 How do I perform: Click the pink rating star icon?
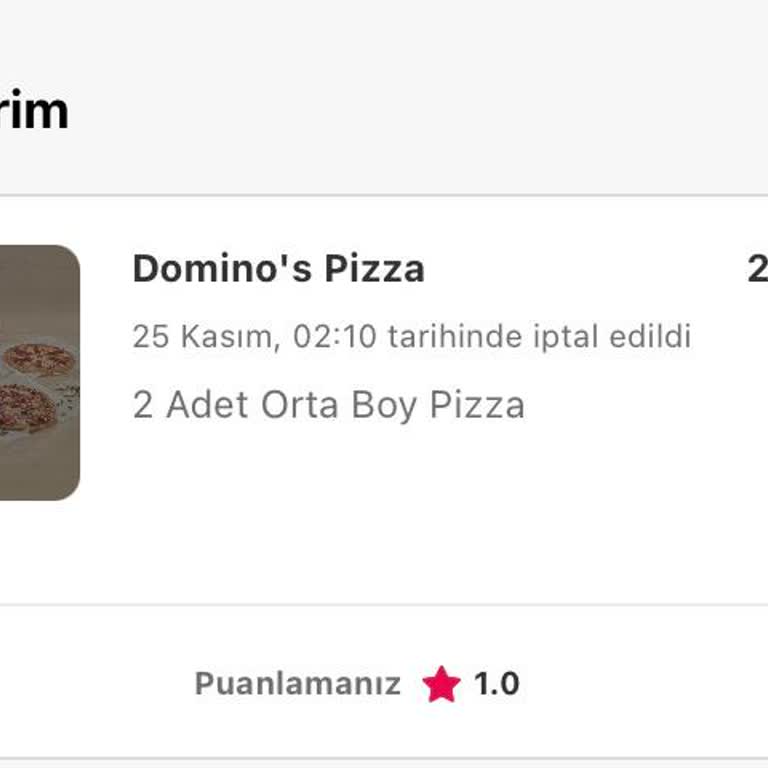[440, 685]
